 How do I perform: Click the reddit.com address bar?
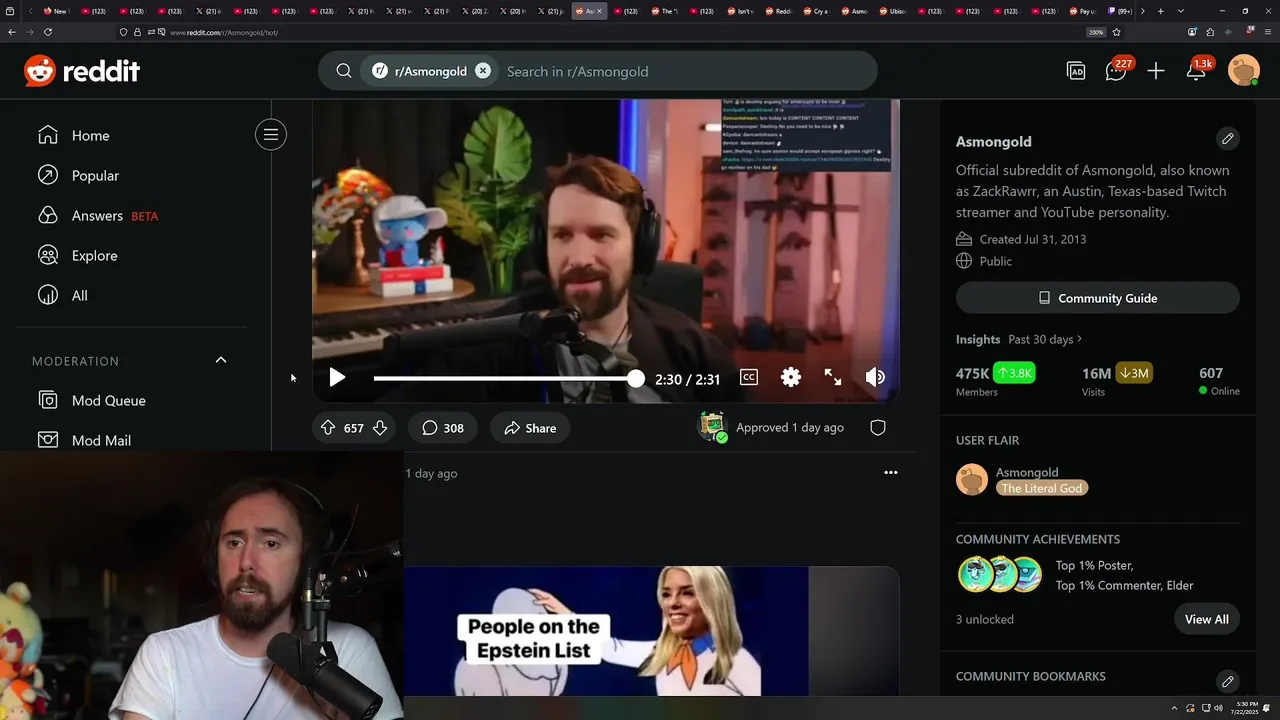600,32
